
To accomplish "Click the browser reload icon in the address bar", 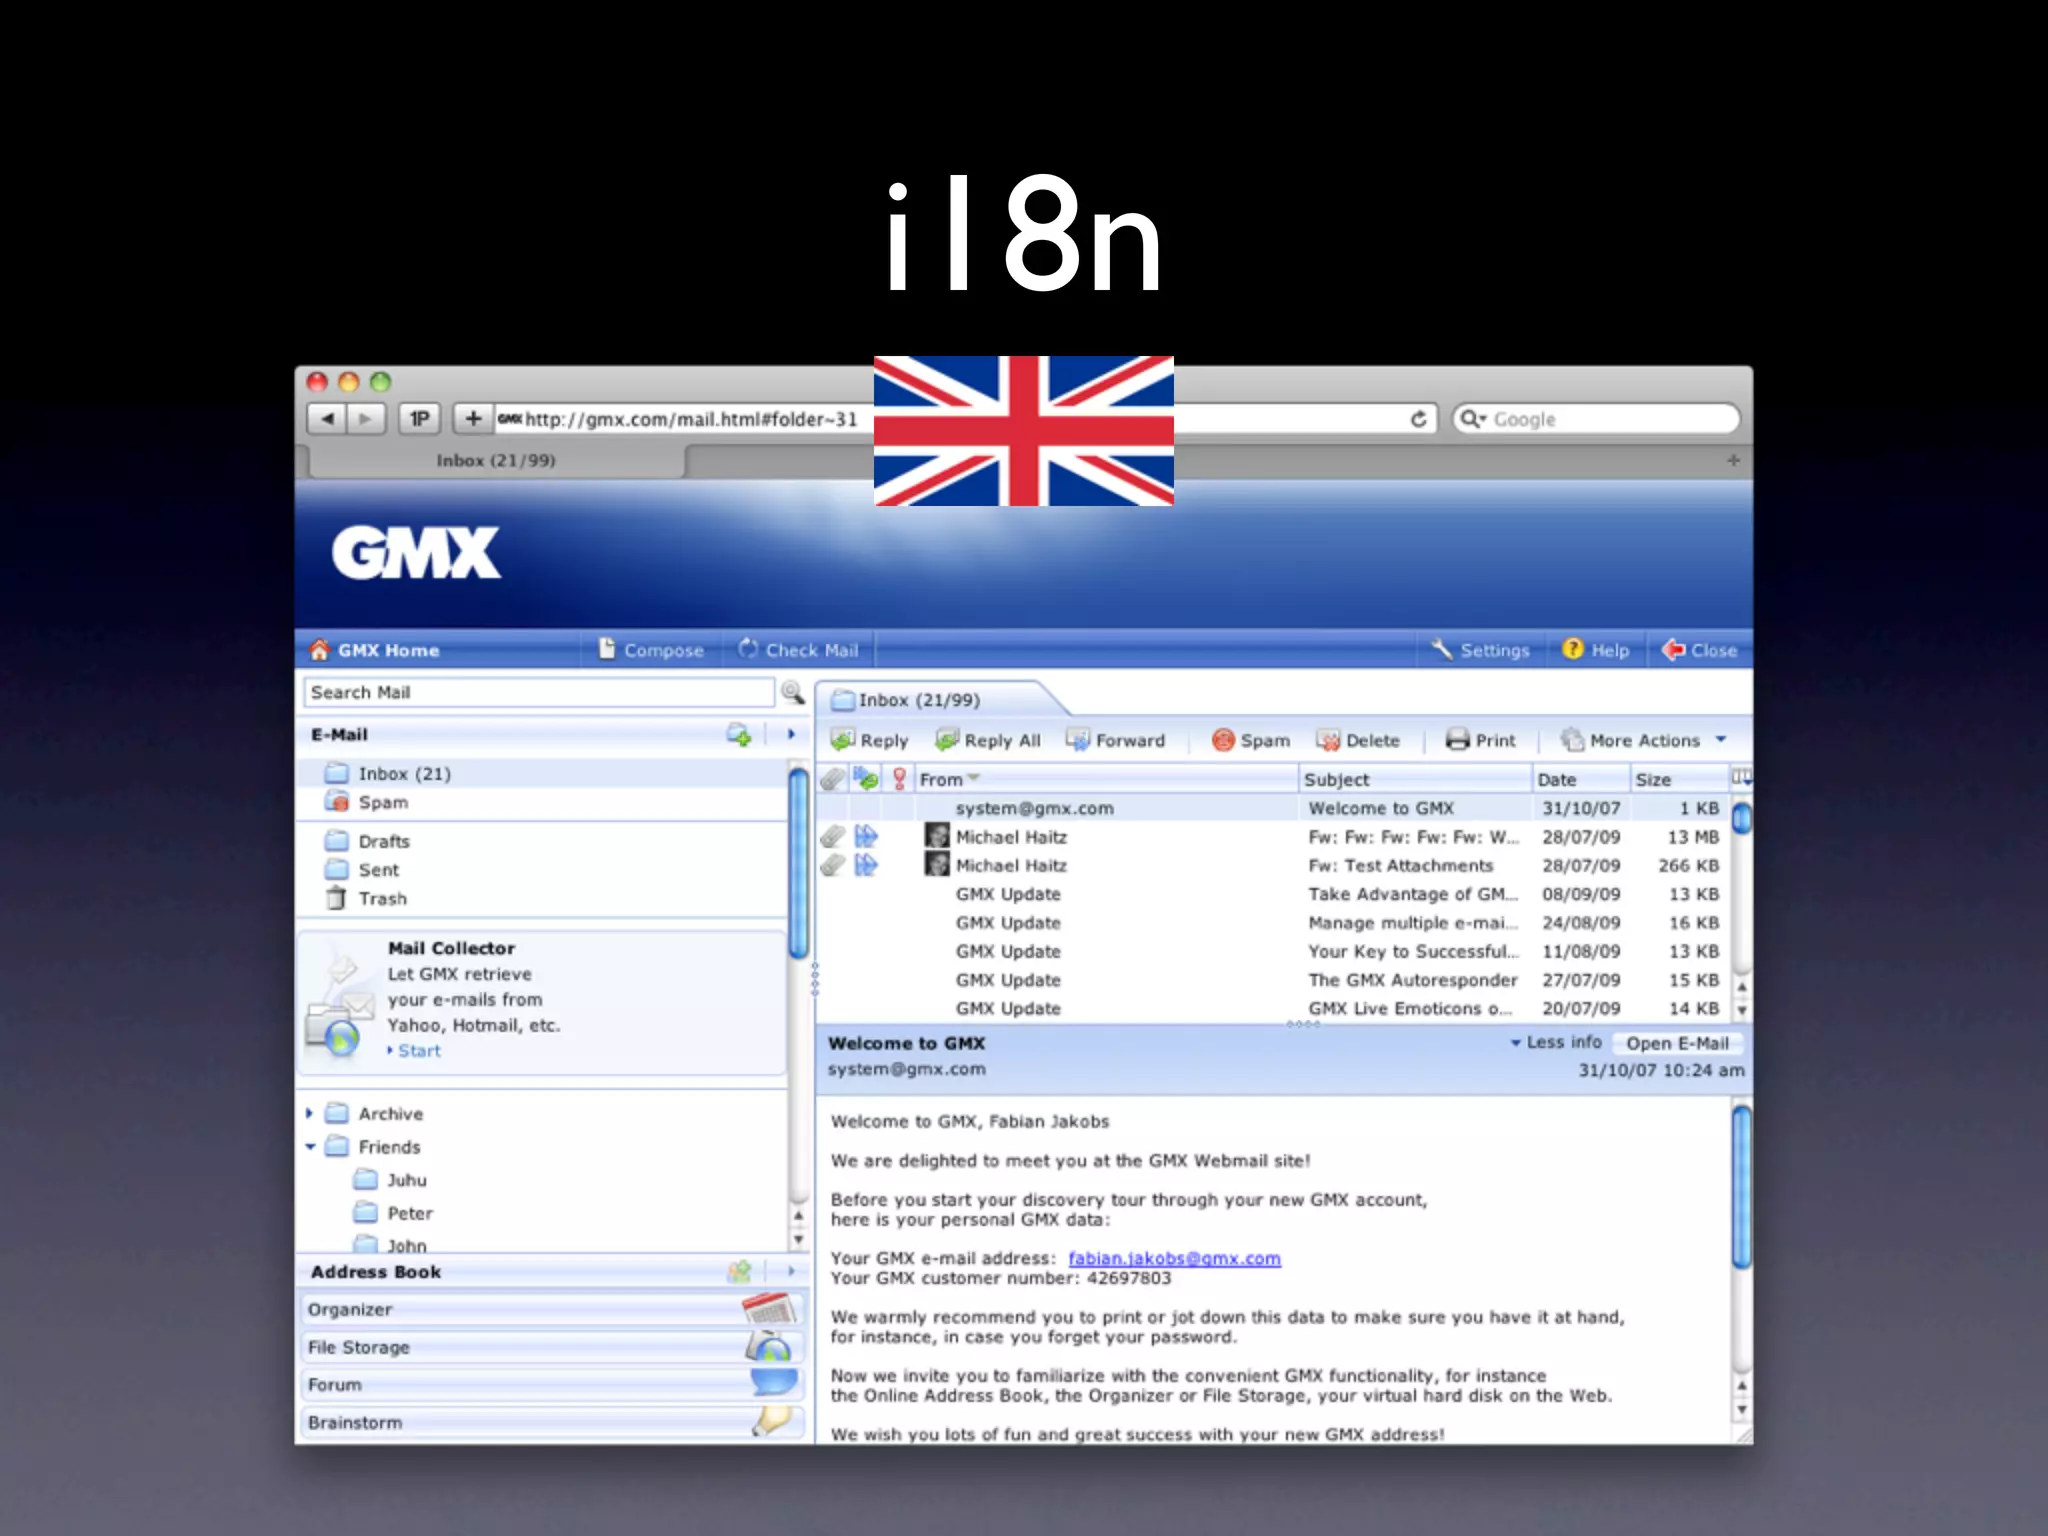I will point(1418,419).
